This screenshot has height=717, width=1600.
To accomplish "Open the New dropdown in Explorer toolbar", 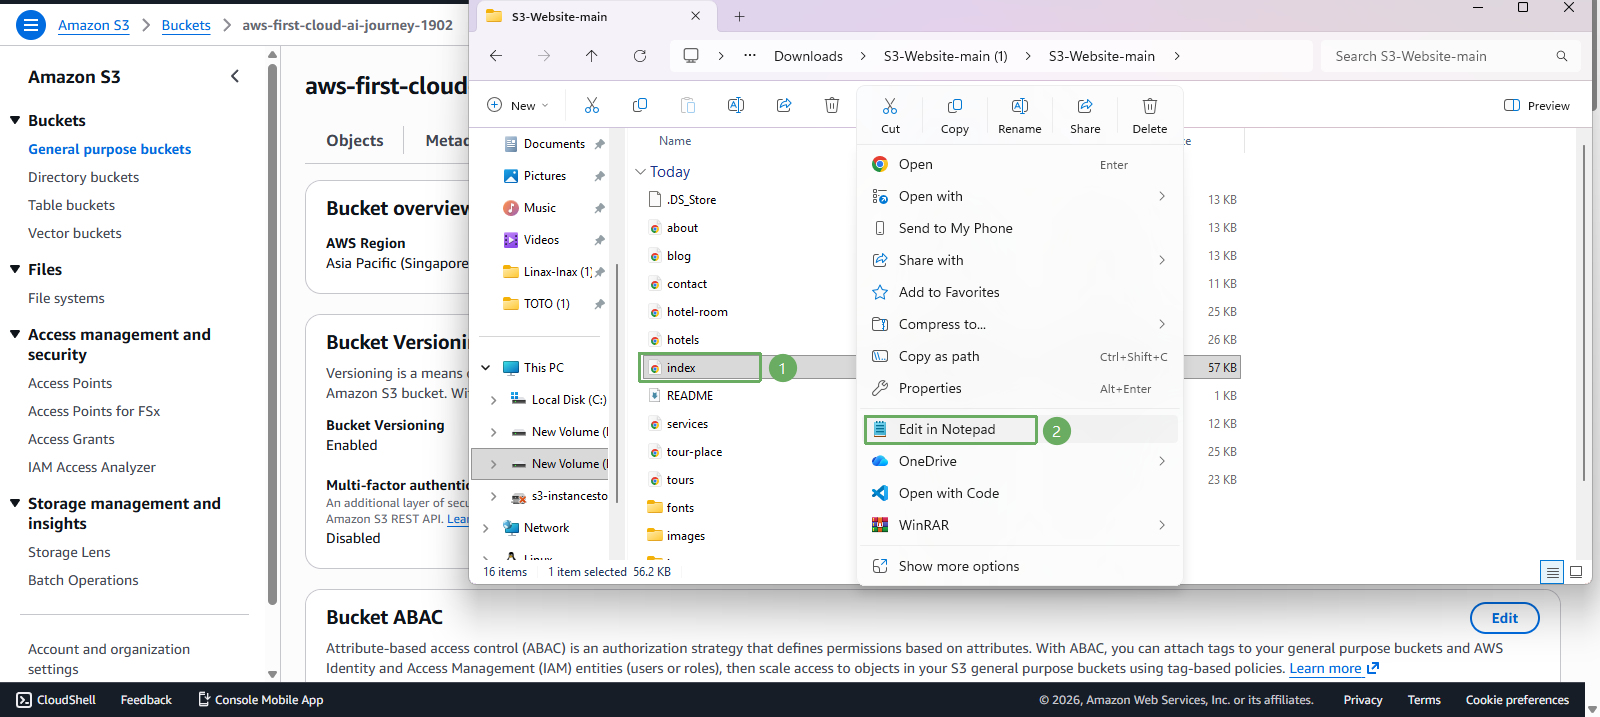I will (518, 105).
